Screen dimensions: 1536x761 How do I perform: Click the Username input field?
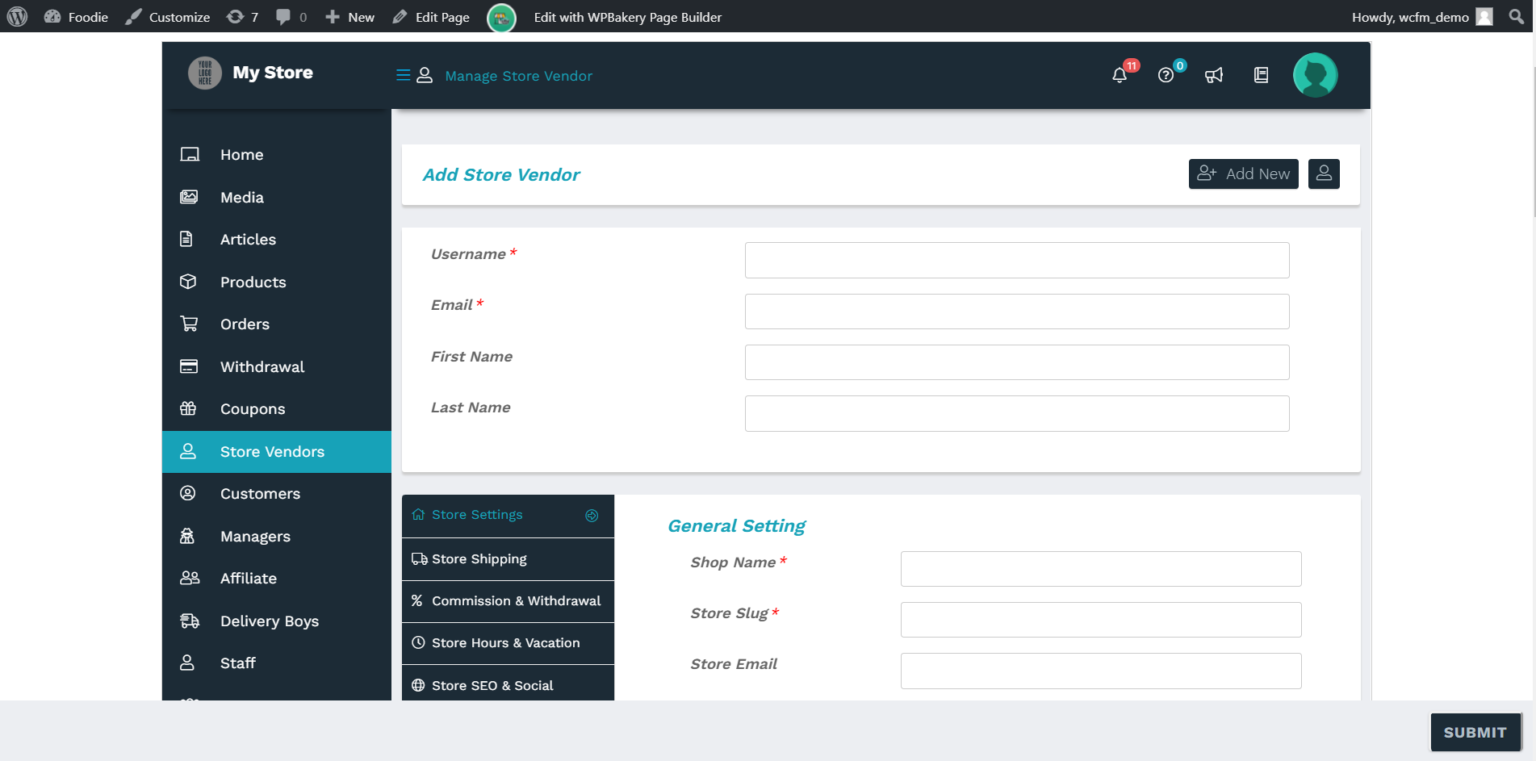[1017, 260]
